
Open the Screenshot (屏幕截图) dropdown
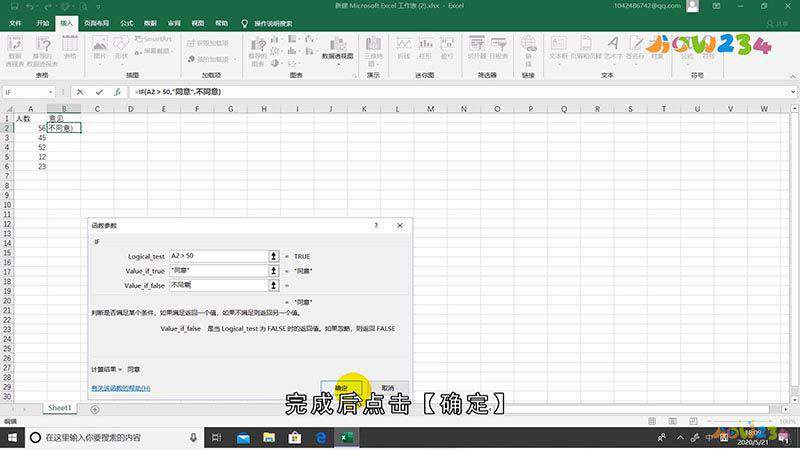[x=155, y=52]
